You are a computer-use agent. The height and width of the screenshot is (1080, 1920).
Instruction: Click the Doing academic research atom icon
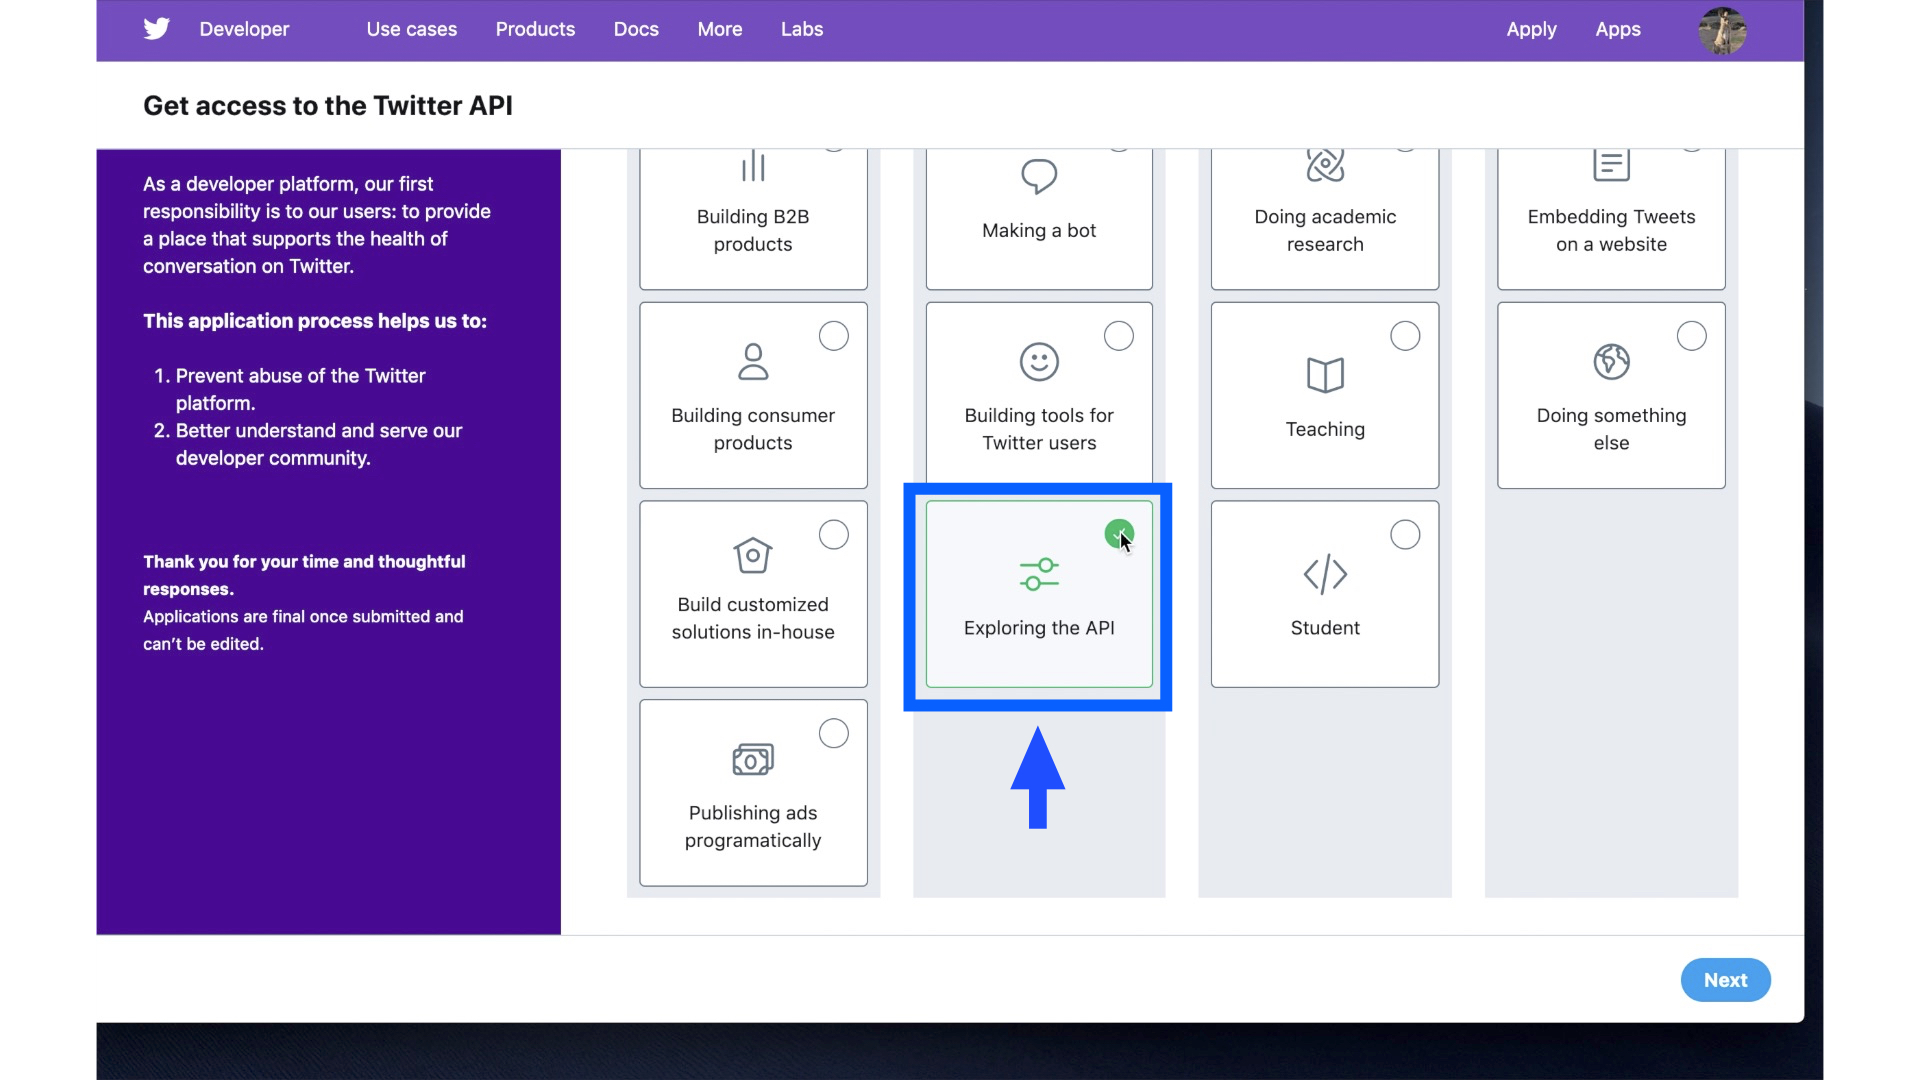click(1325, 165)
